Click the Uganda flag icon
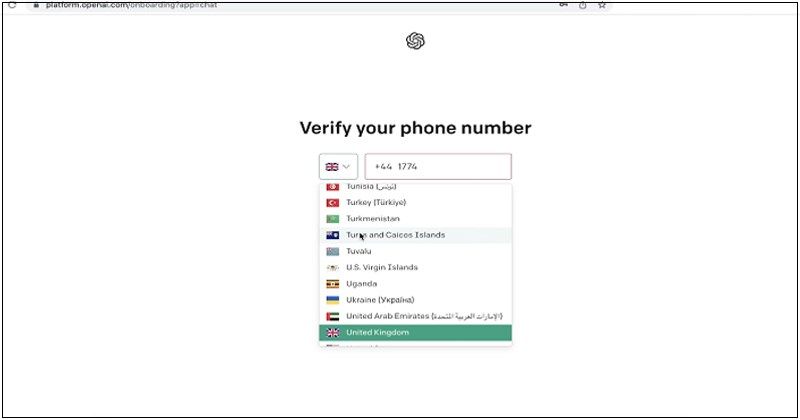Viewport: 800px width, 420px height. [x=333, y=284]
